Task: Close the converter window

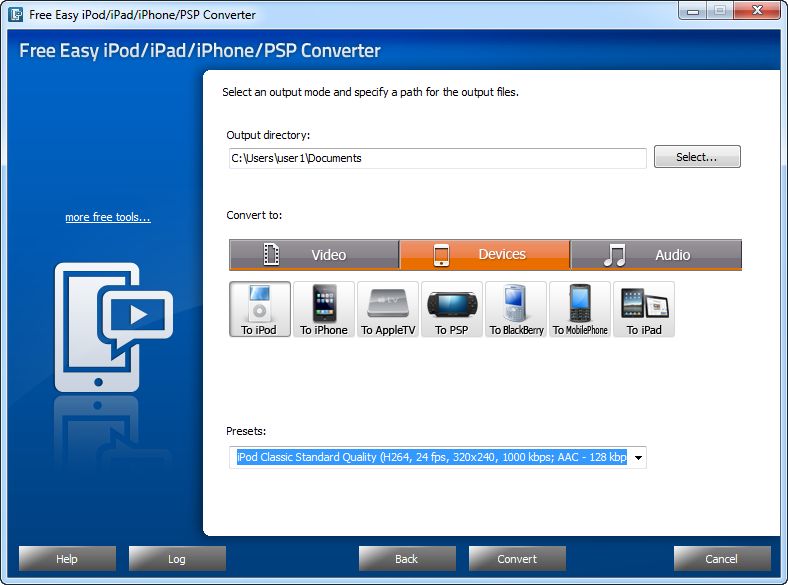Action: [758, 11]
